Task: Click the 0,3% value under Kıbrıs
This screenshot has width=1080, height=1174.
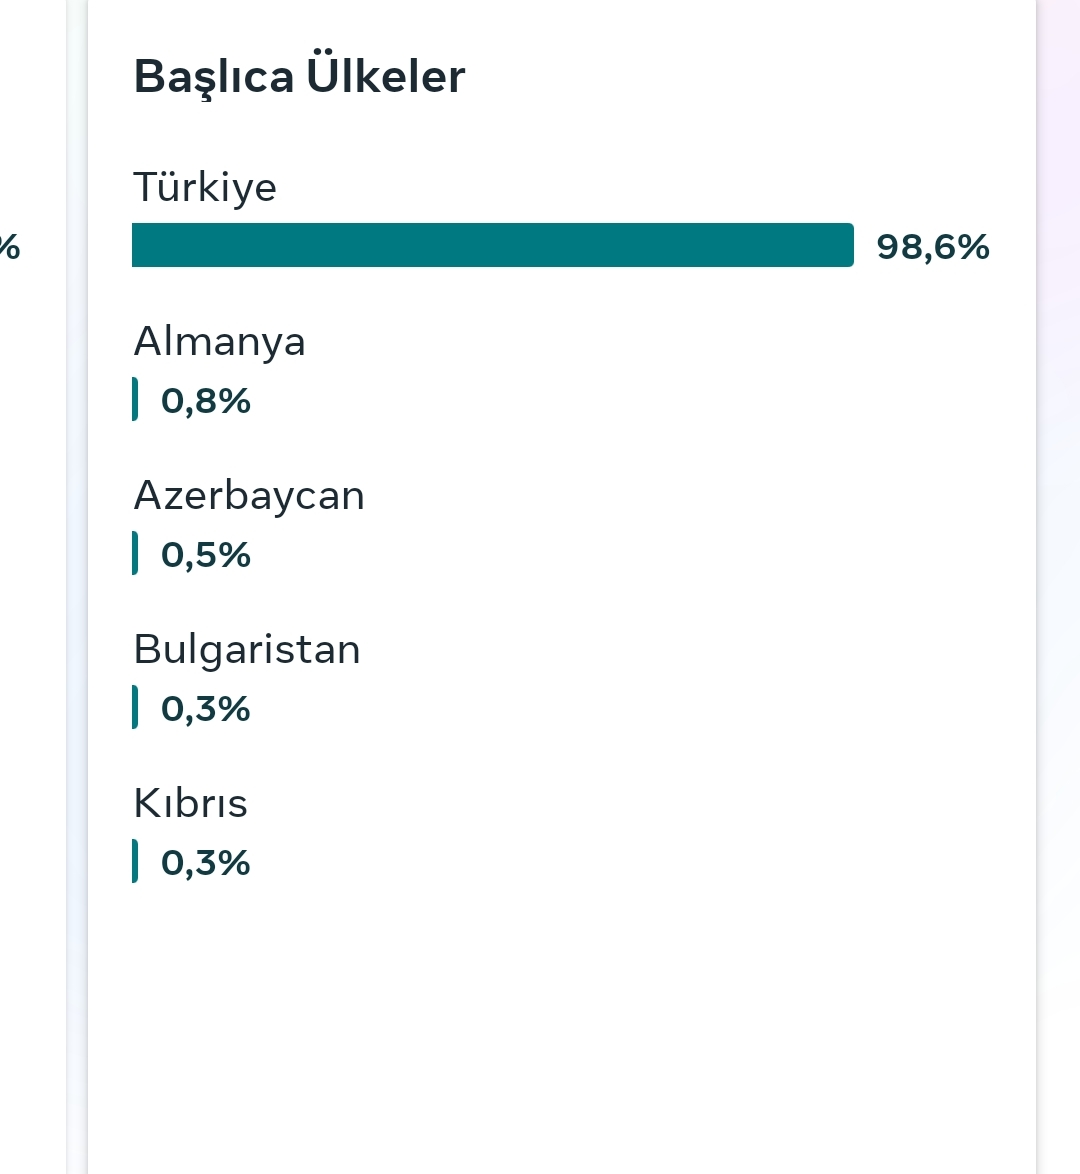Action: pyautogui.click(x=205, y=863)
